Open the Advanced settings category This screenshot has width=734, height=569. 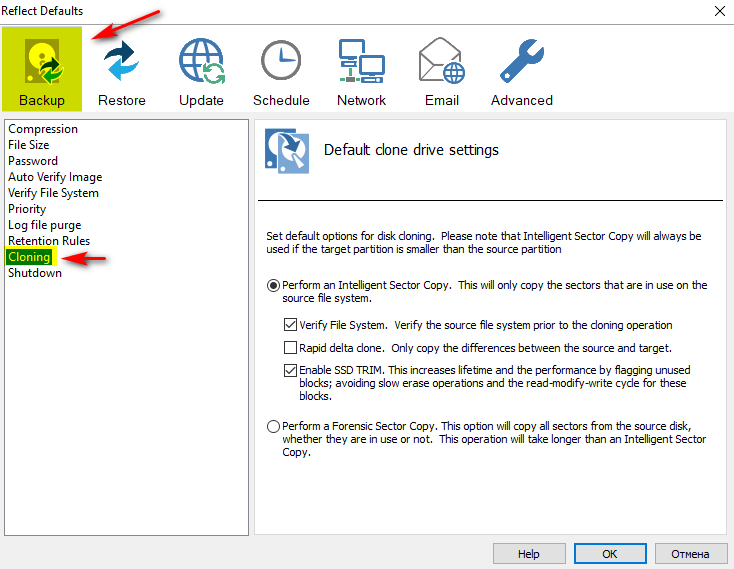pos(521,73)
